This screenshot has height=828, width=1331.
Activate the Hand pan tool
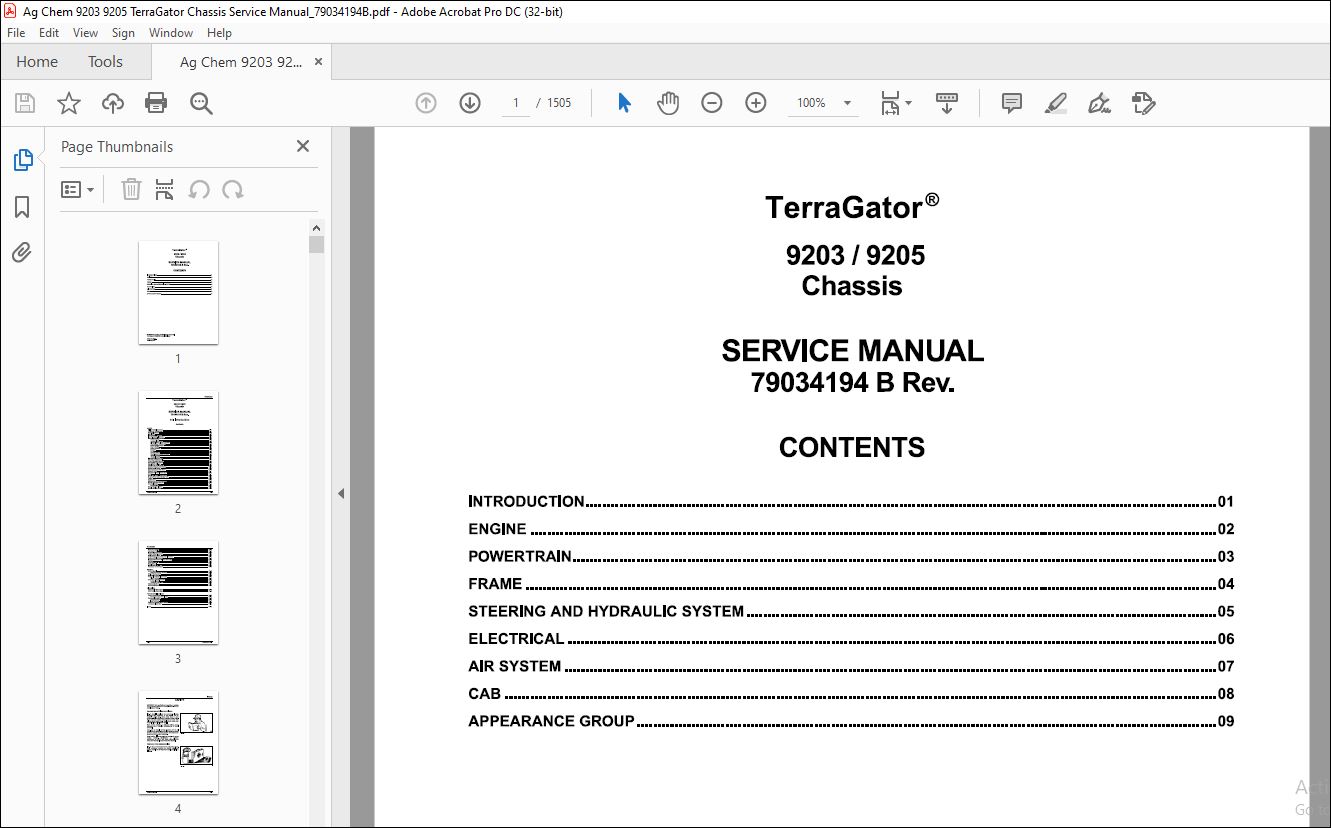click(668, 103)
